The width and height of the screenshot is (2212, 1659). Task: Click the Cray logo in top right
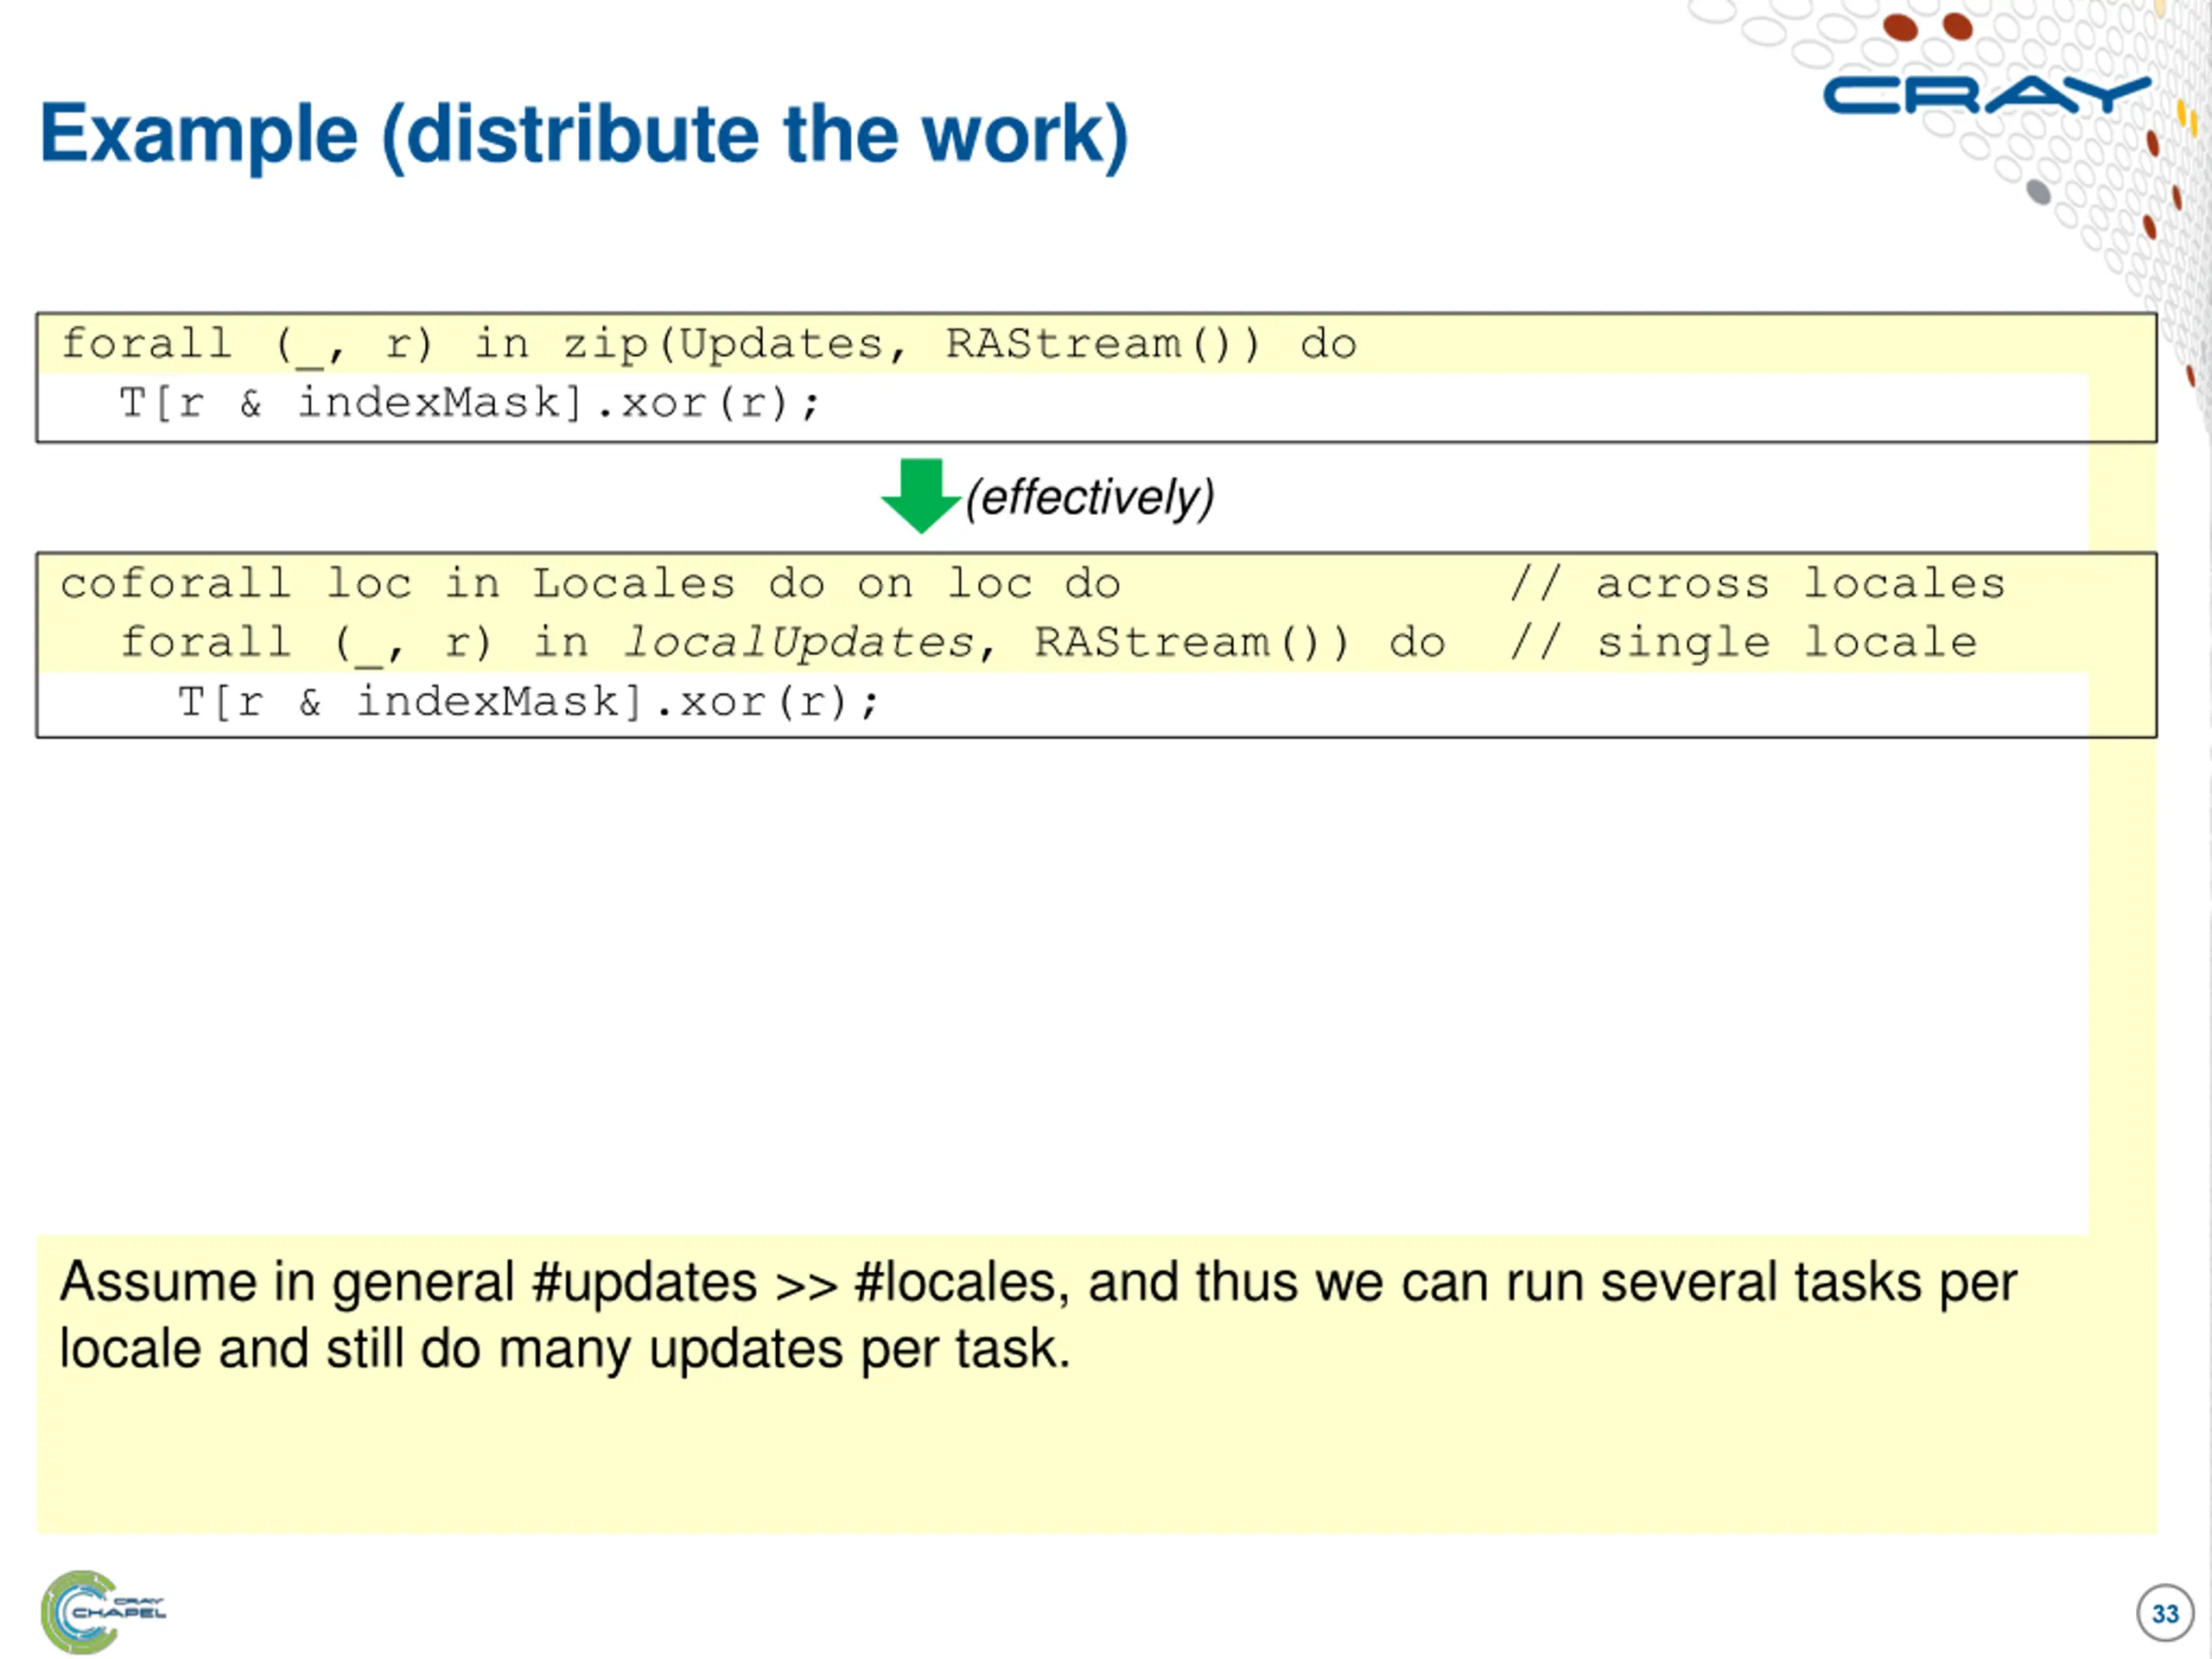[1986, 95]
